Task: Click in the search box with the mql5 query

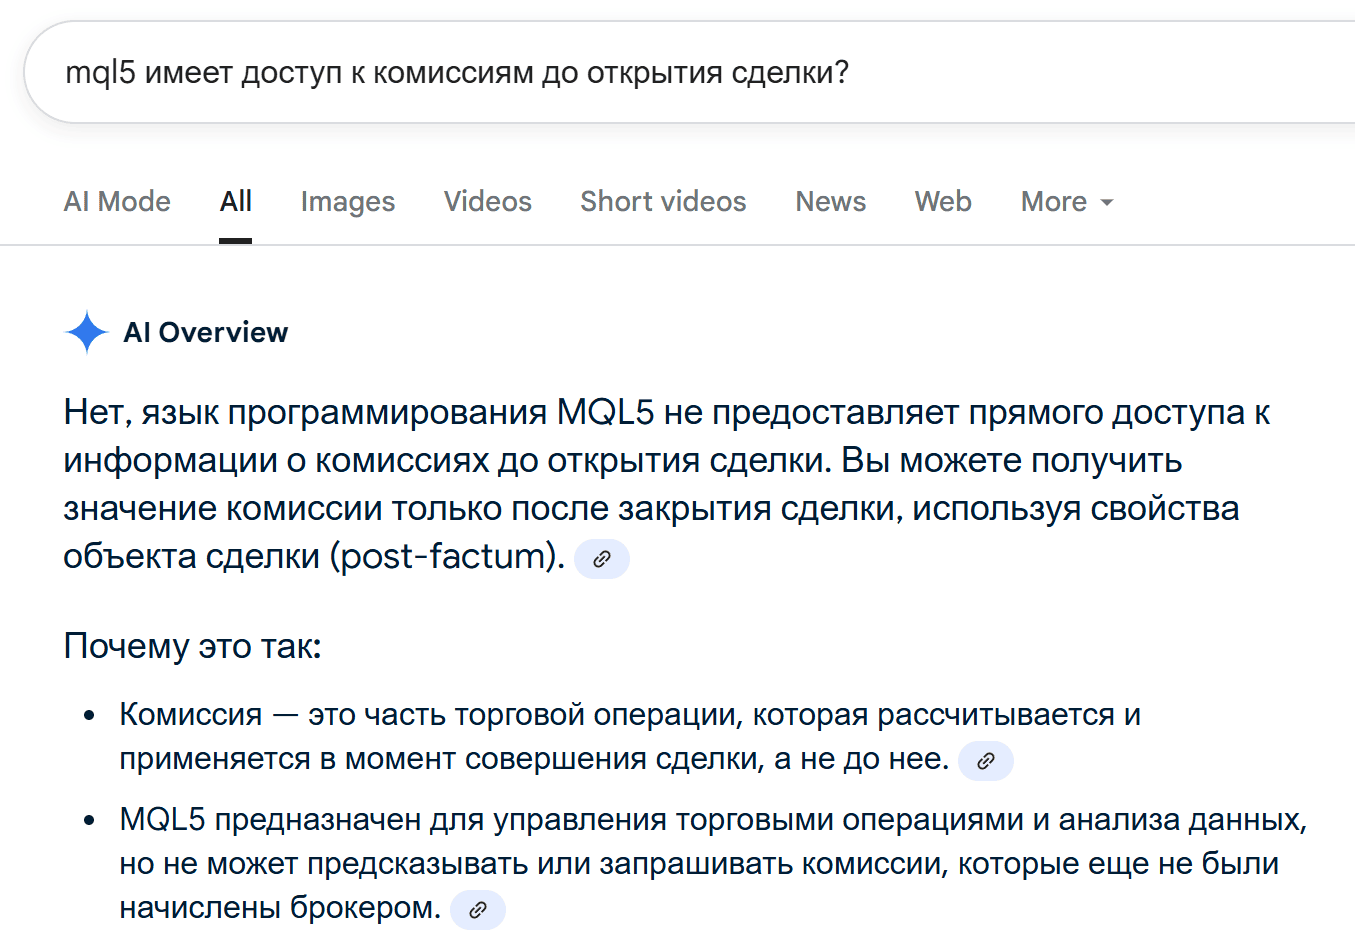Action: (600, 73)
